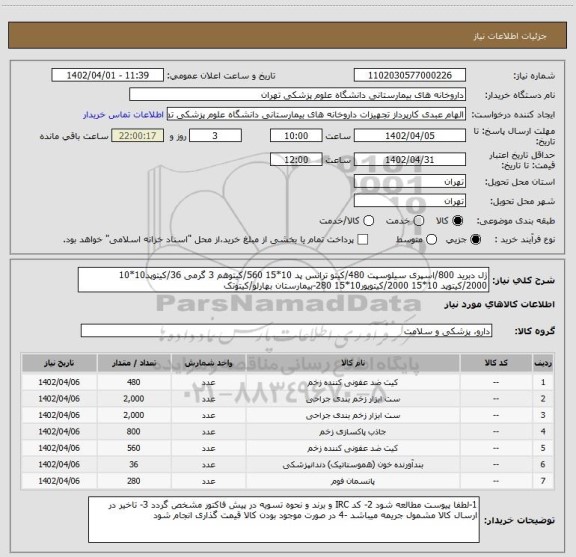576x557 pixels.
Task: Select item بندآورنده خون (هموستاتیک) دندانپزشکی
Action: (x=353, y=465)
